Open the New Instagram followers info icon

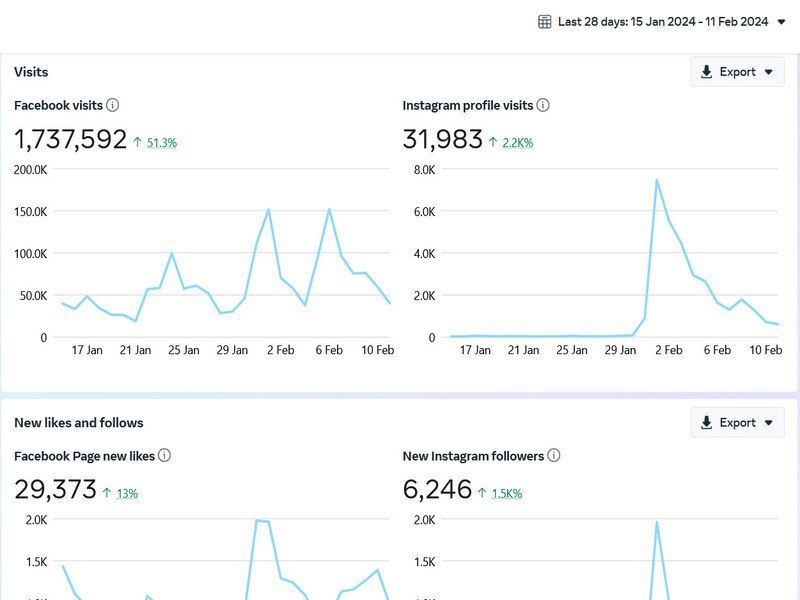pos(554,456)
